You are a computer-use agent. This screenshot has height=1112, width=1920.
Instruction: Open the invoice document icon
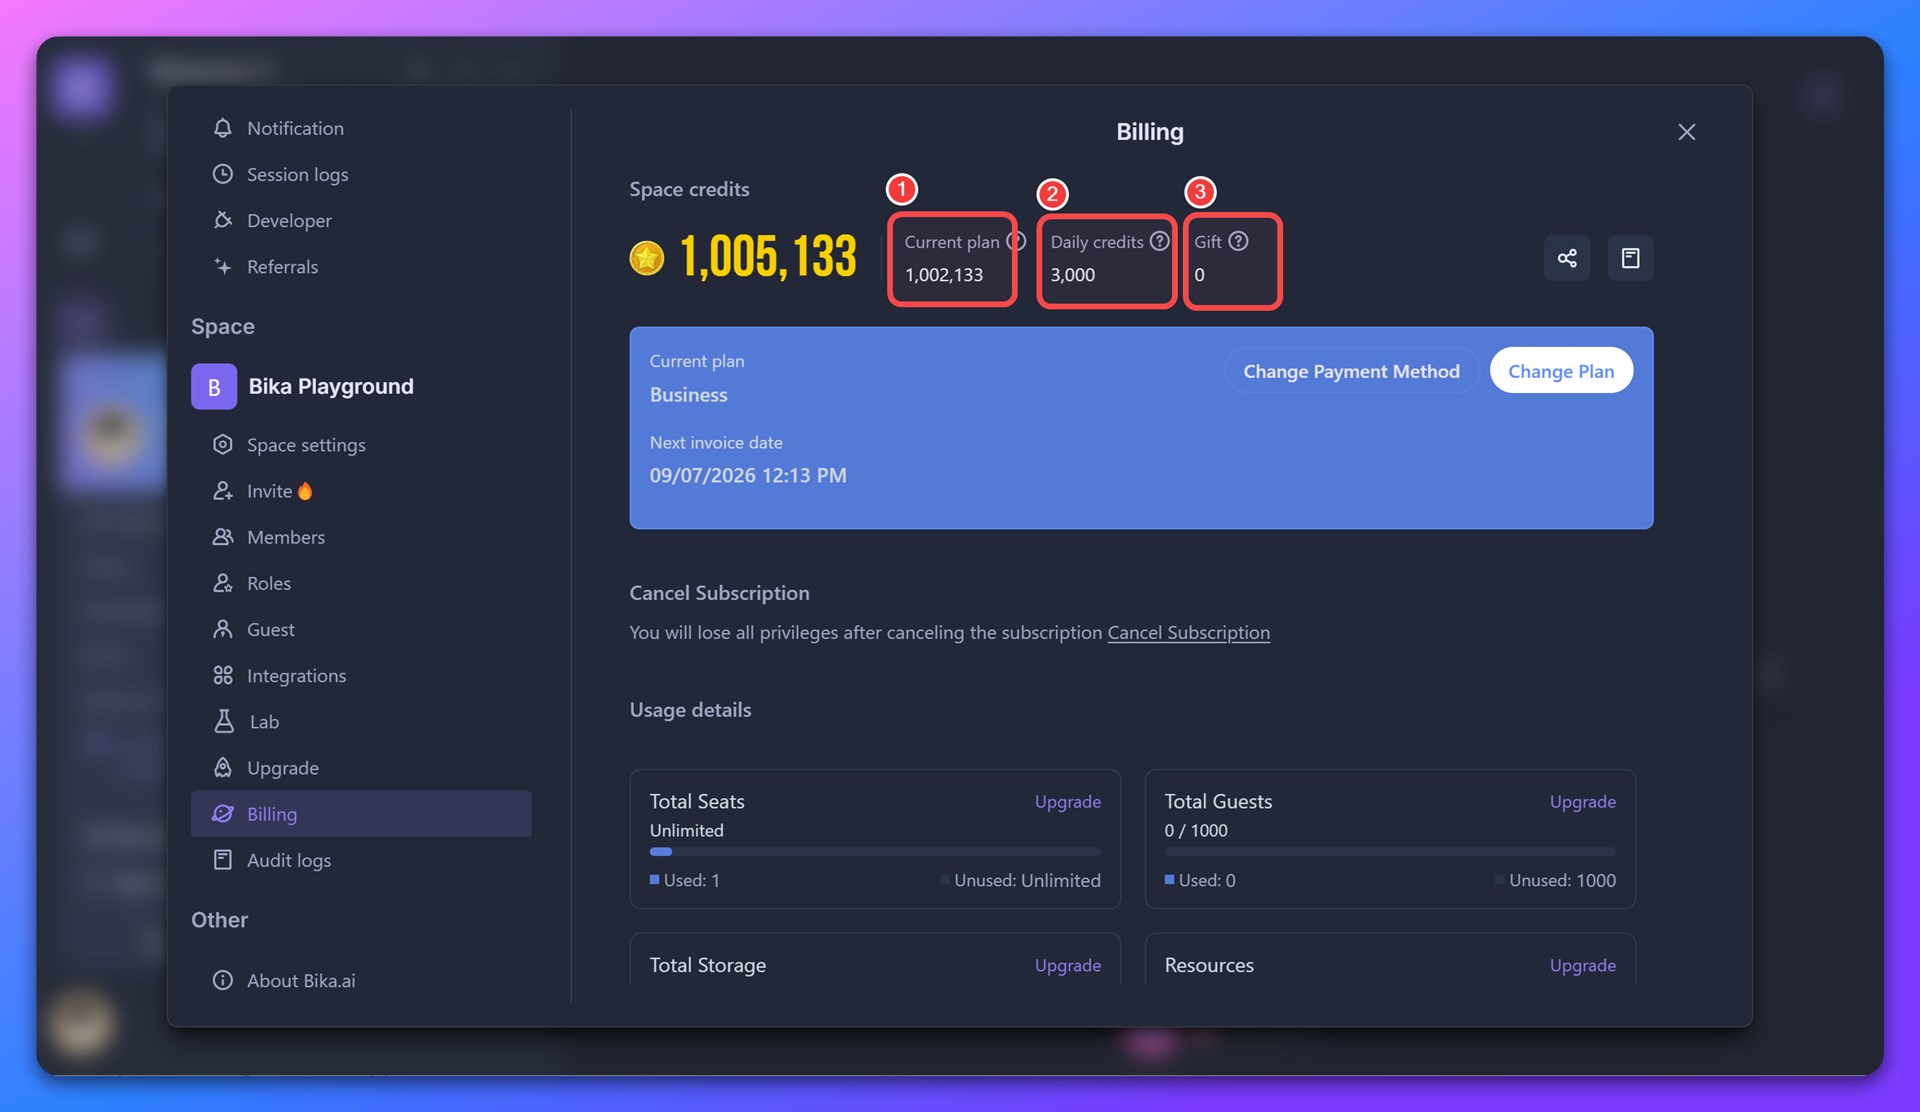click(x=1630, y=258)
